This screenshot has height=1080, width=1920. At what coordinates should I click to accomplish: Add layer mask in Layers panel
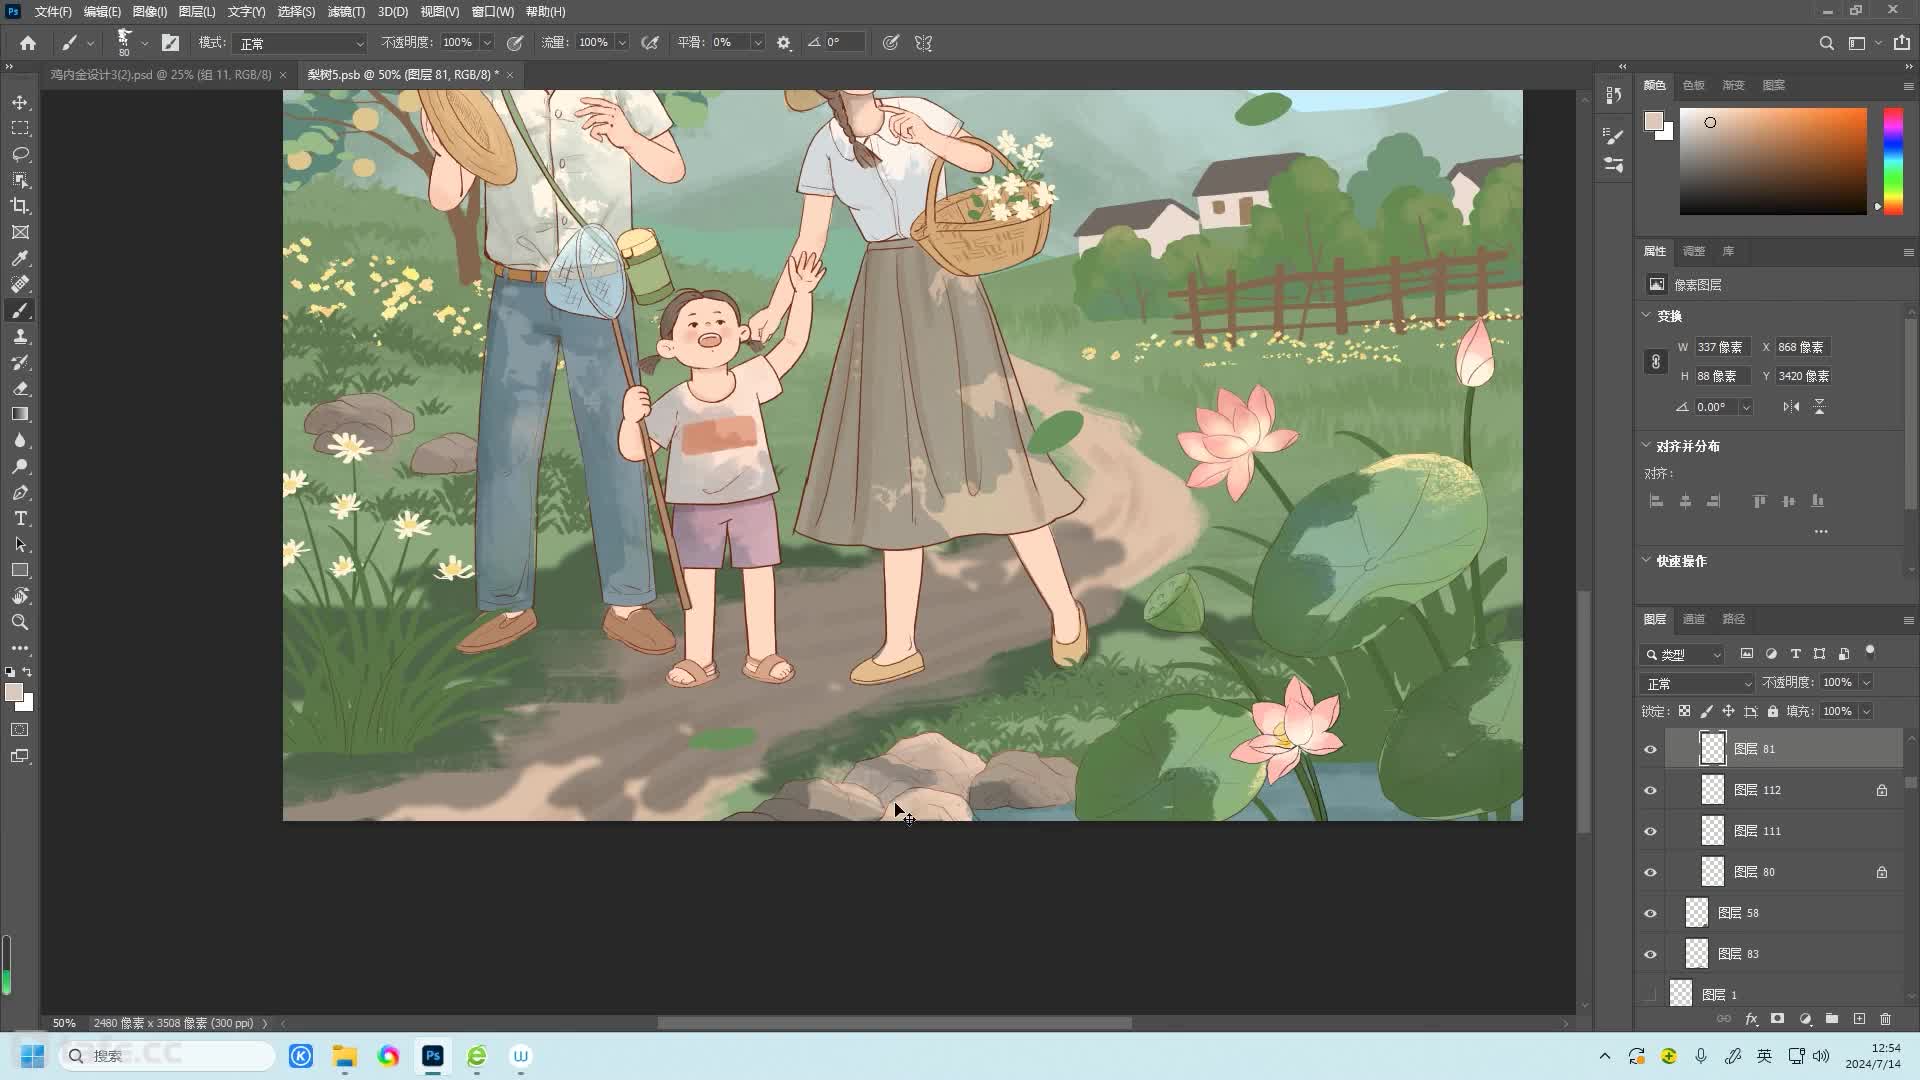tap(1777, 1019)
